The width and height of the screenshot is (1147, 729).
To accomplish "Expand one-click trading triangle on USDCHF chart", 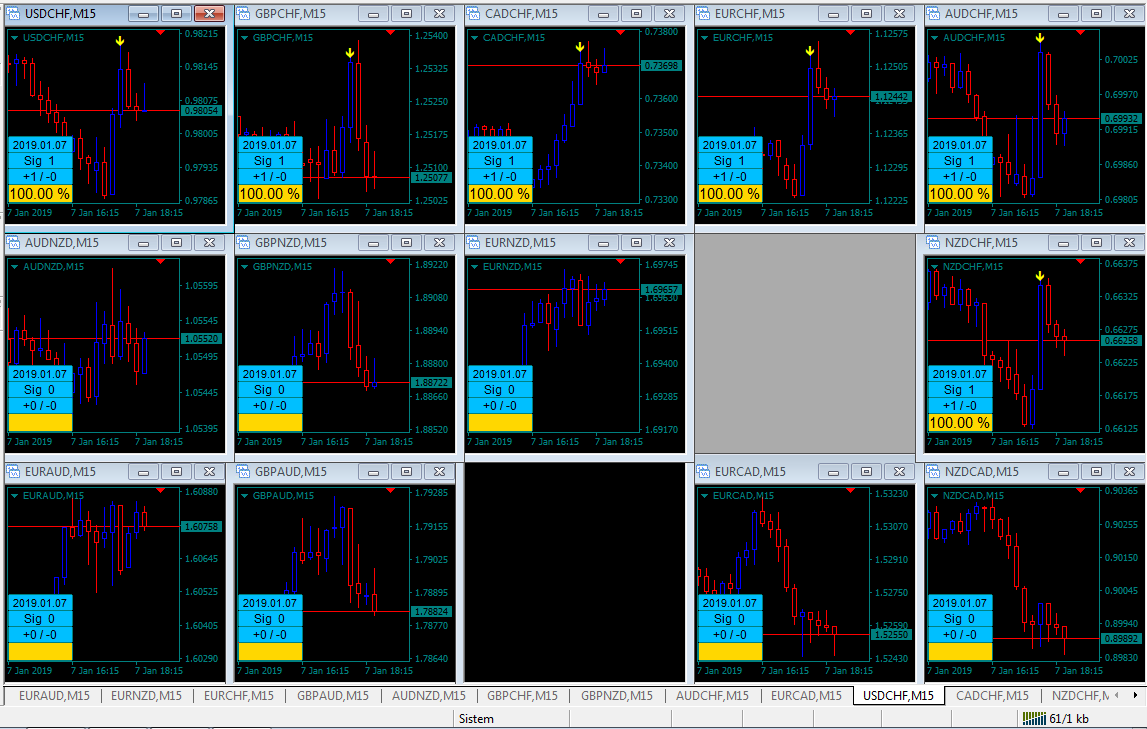I will click(14, 37).
